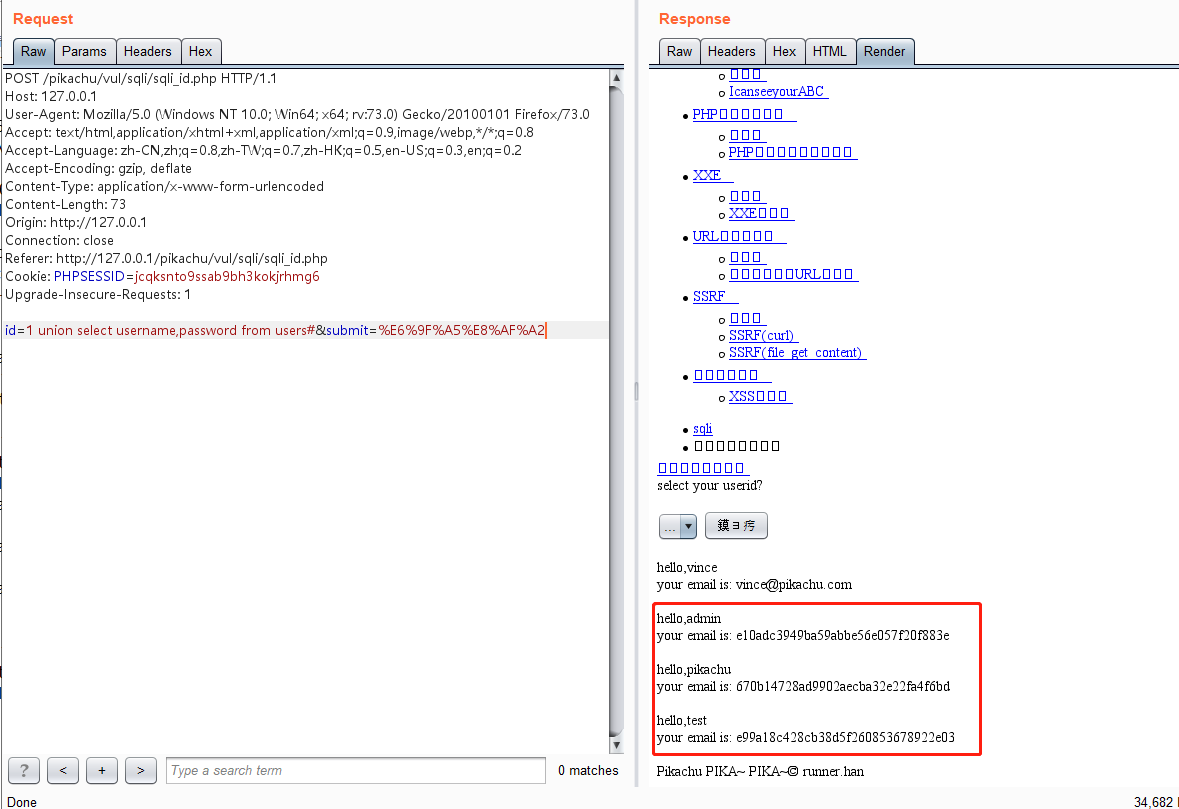The width and height of the screenshot is (1179, 809).
Task: Click the 'Connection: close' header line
Action: tap(59, 241)
